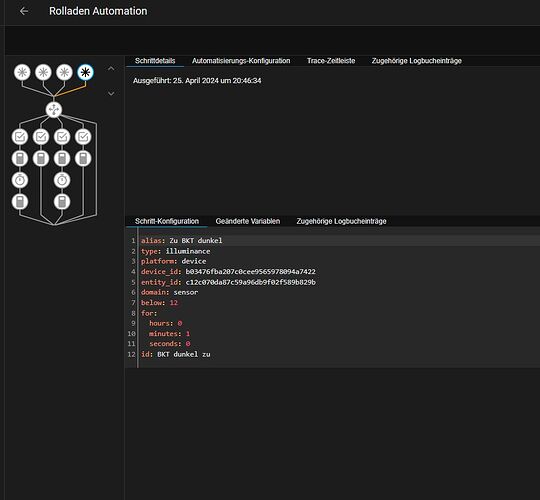Select the device action node under the fourth condition
The width and height of the screenshot is (540, 500).
coord(83,158)
